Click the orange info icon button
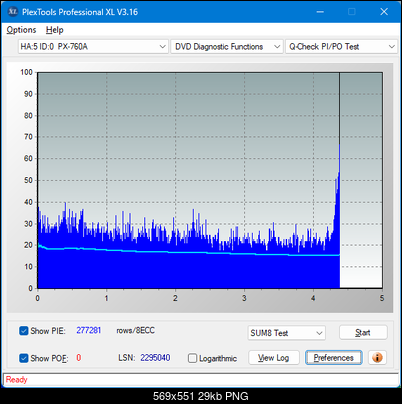Screen dimensions: 402x404 [377, 358]
